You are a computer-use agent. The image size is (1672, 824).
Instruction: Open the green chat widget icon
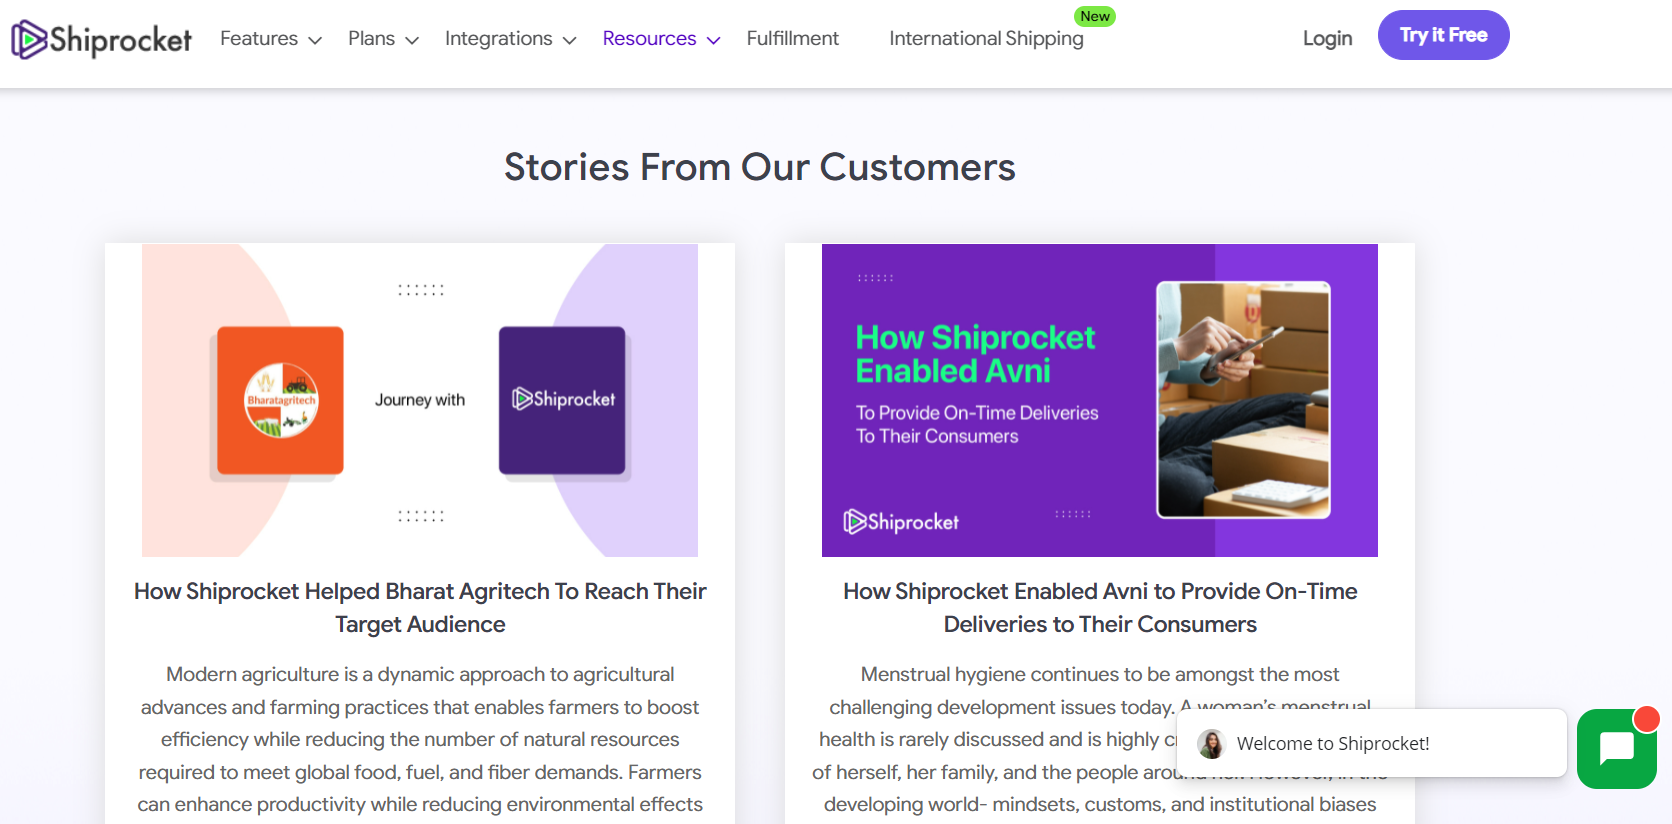pos(1615,750)
